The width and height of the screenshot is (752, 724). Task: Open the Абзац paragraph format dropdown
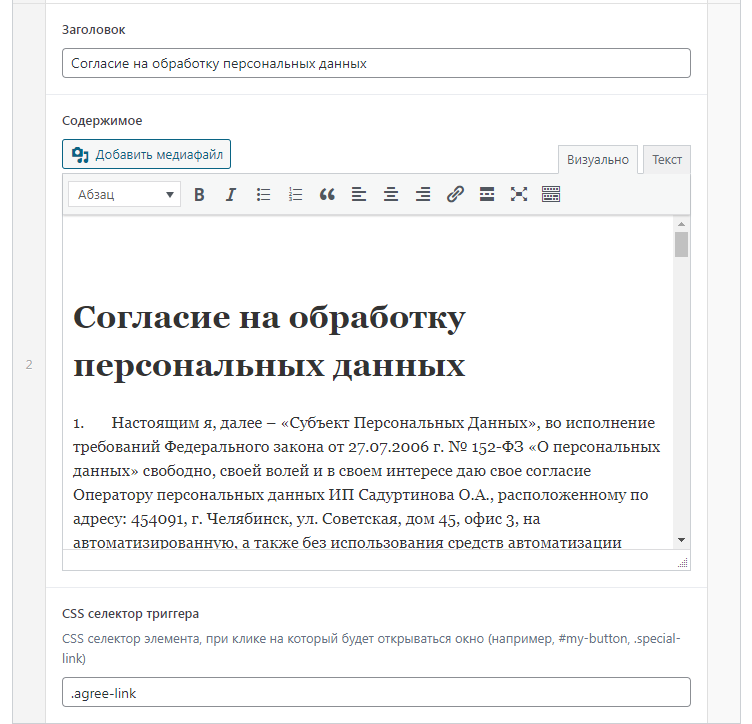tap(124, 194)
